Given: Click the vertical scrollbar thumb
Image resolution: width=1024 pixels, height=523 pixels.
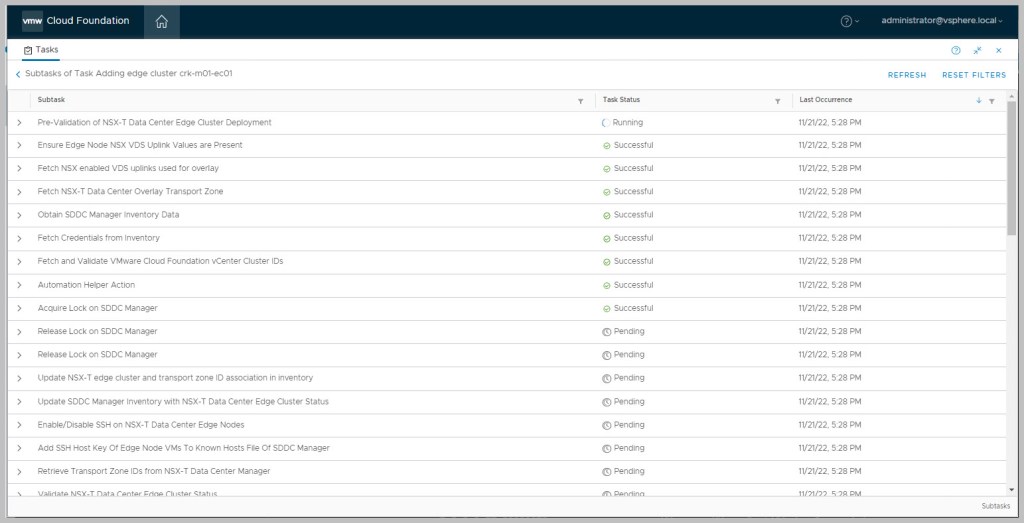Looking at the screenshot, I should click(1012, 168).
